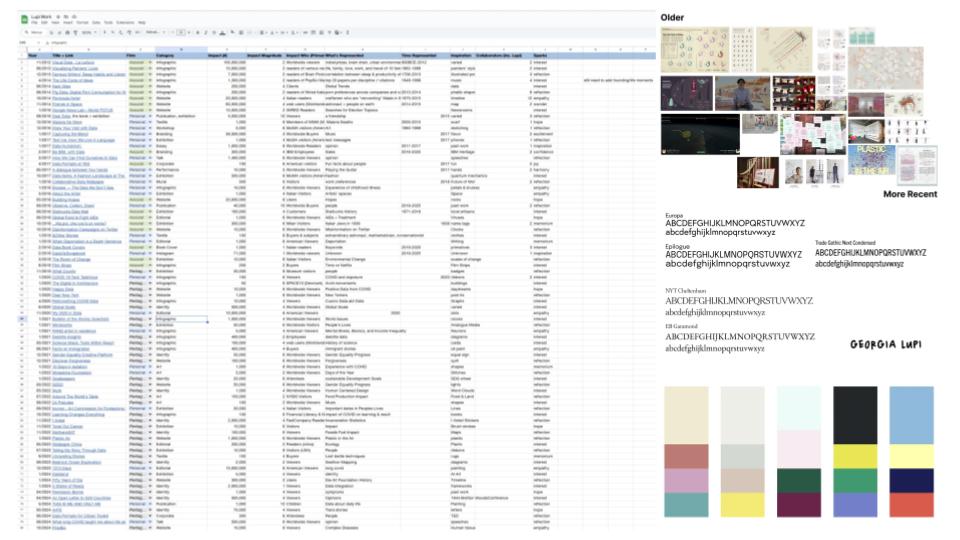Open the Firm dropdown in first data row

pyautogui.click(x=150, y=60)
